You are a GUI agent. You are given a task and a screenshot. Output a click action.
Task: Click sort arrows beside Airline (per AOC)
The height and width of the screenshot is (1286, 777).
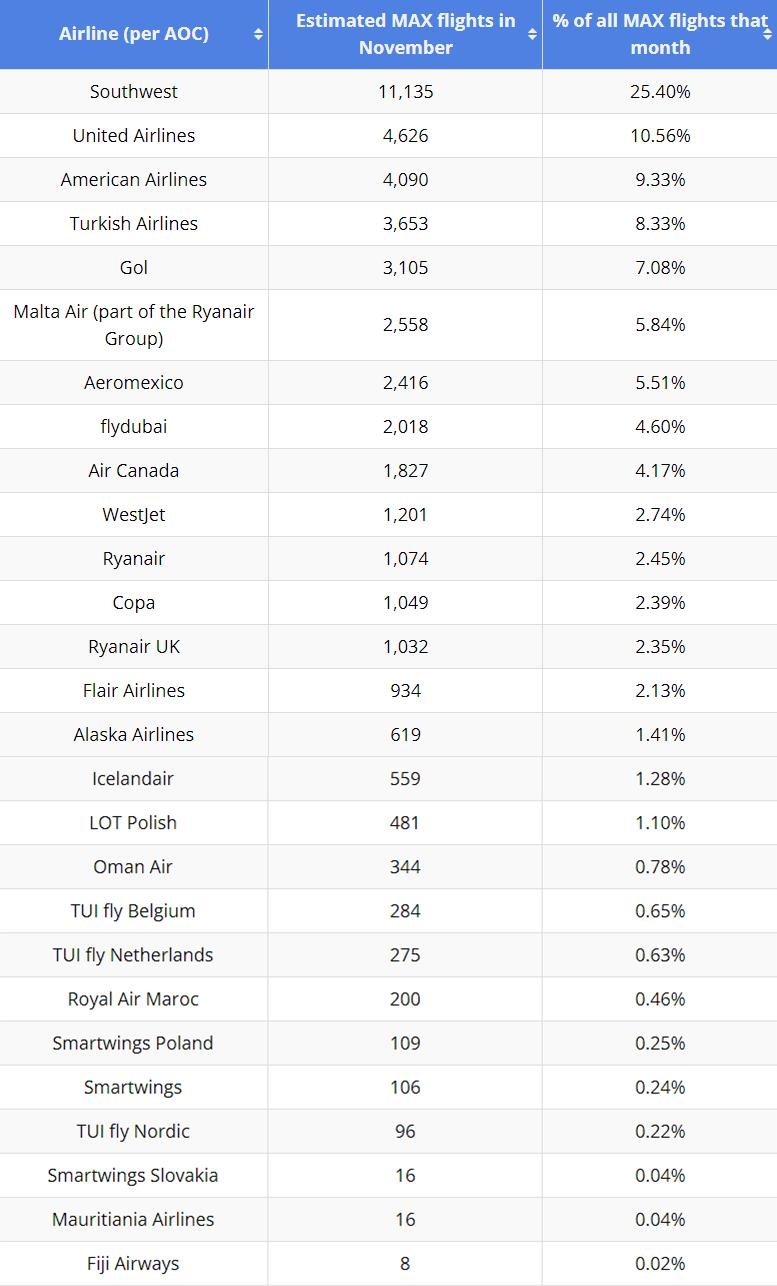[258, 34]
